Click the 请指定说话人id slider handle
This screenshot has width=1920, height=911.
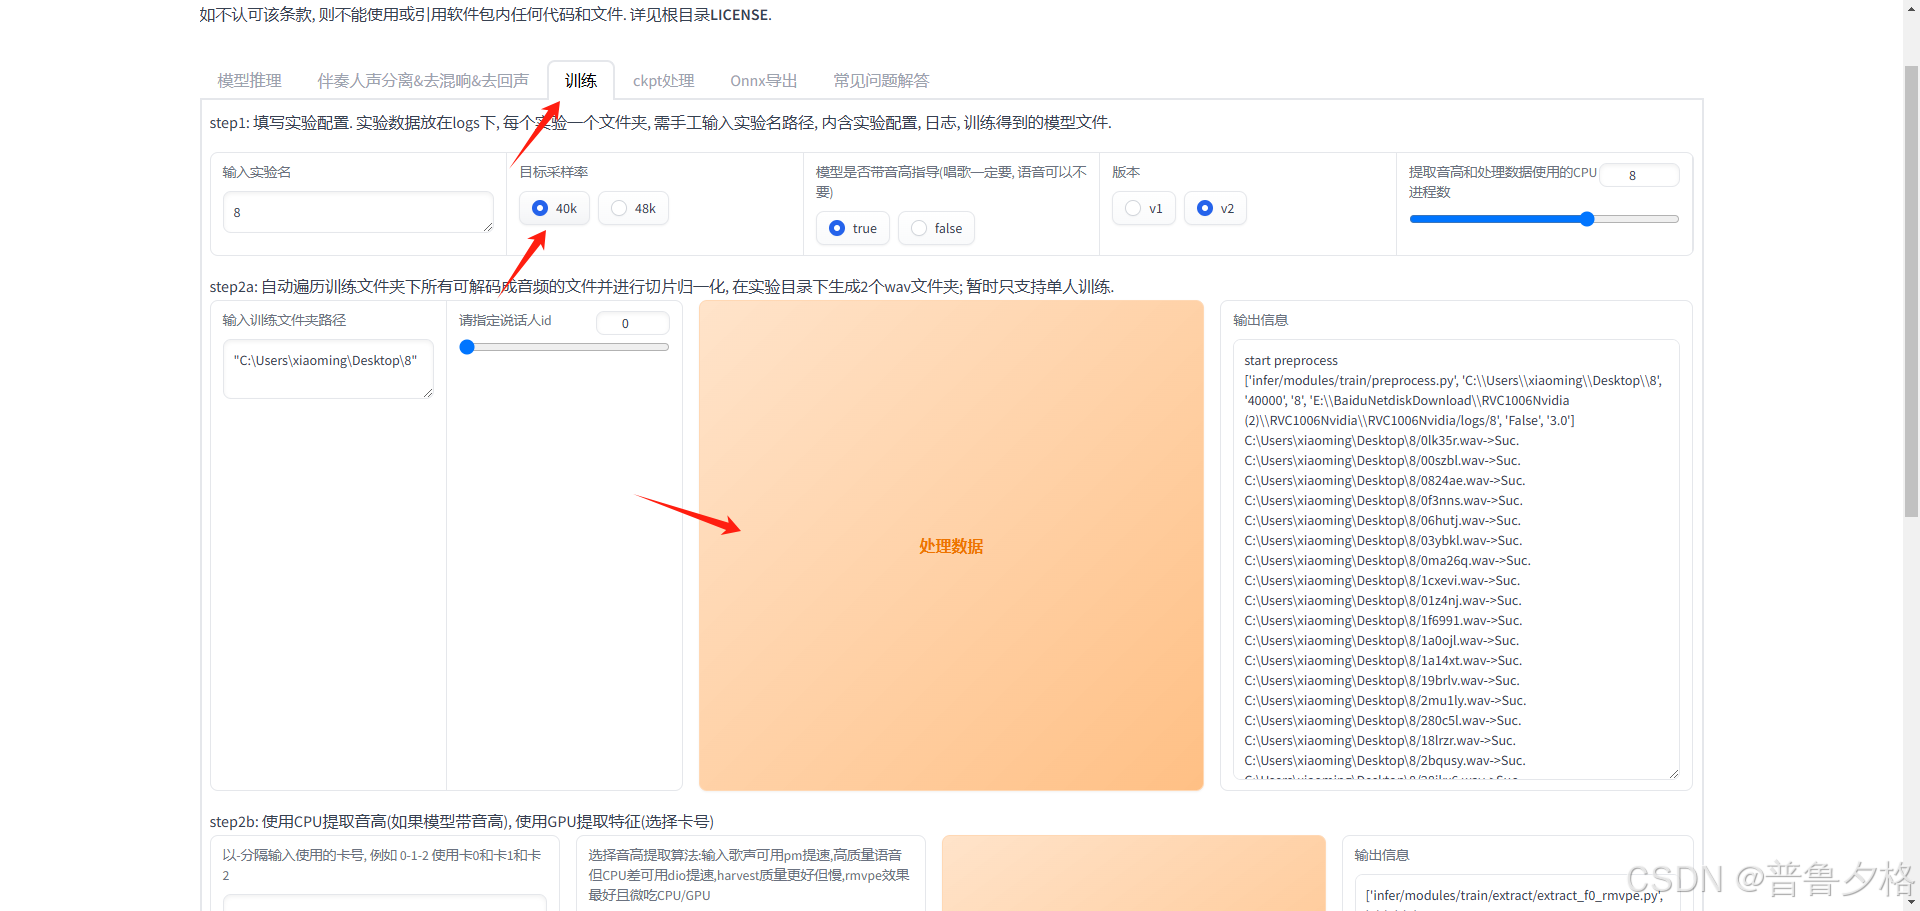(467, 347)
